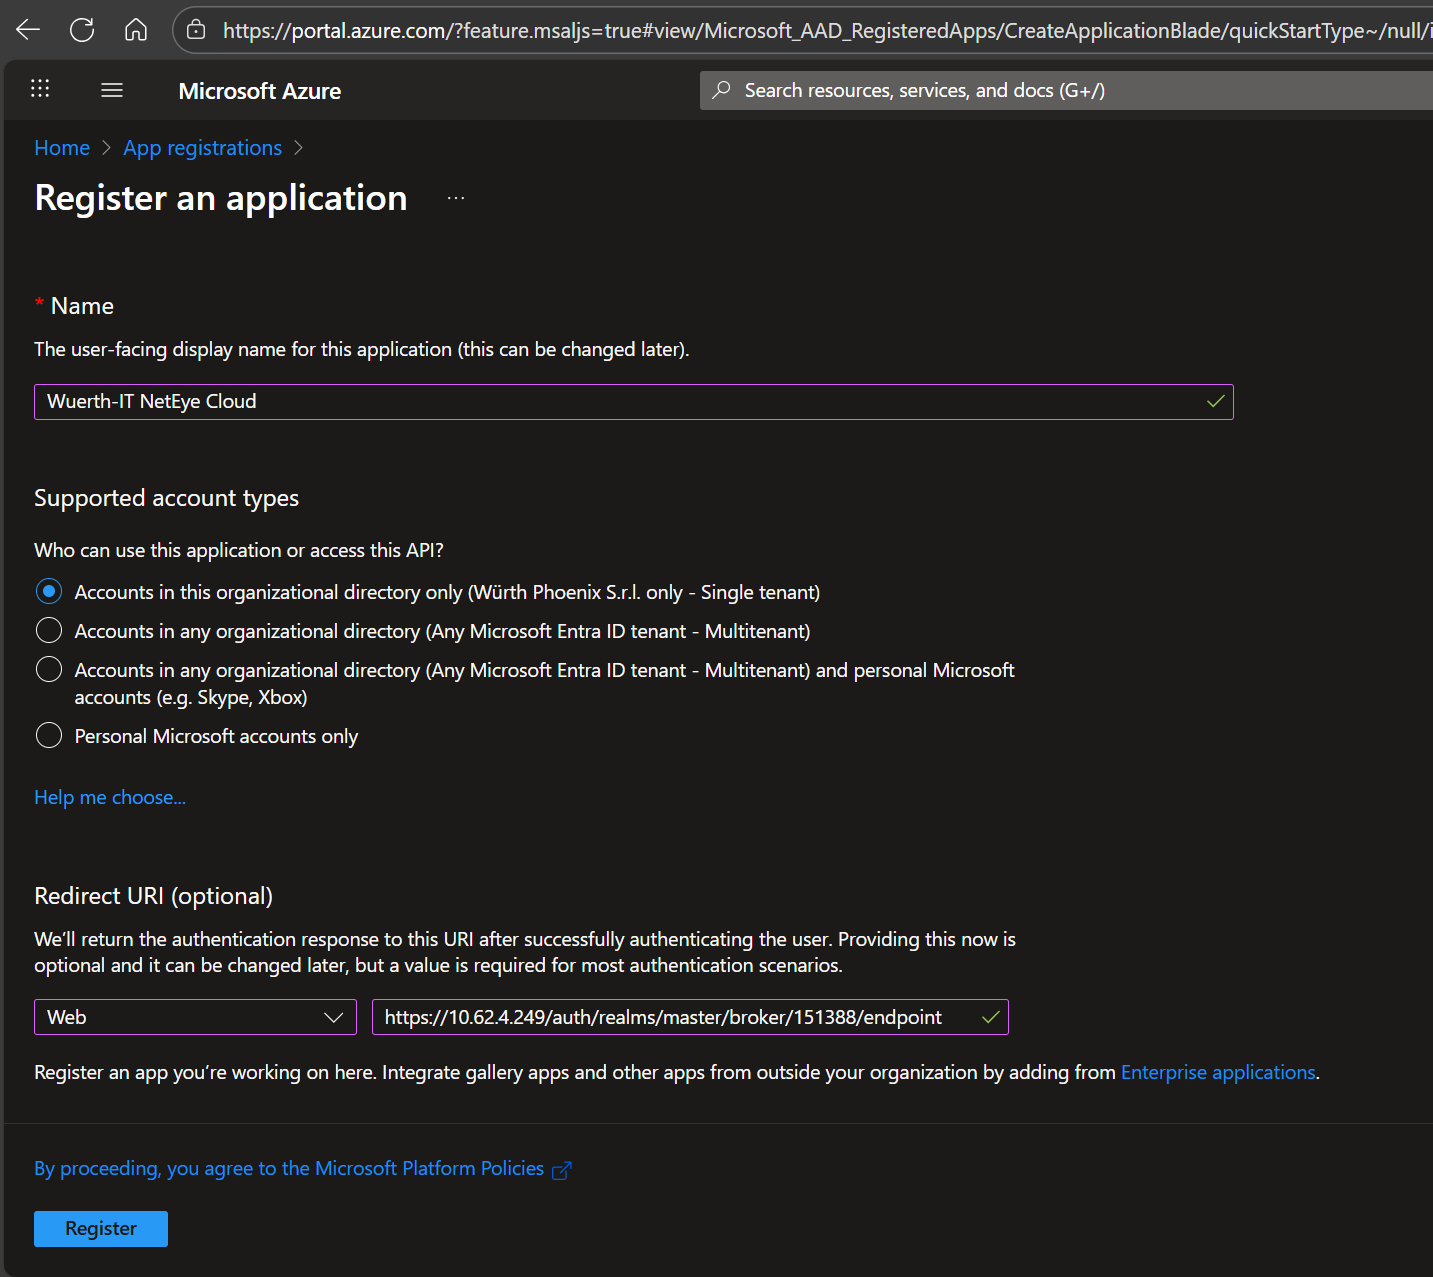The image size is (1433, 1277).
Task: Open the Azure apps grid launcher
Action: (x=40, y=90)
